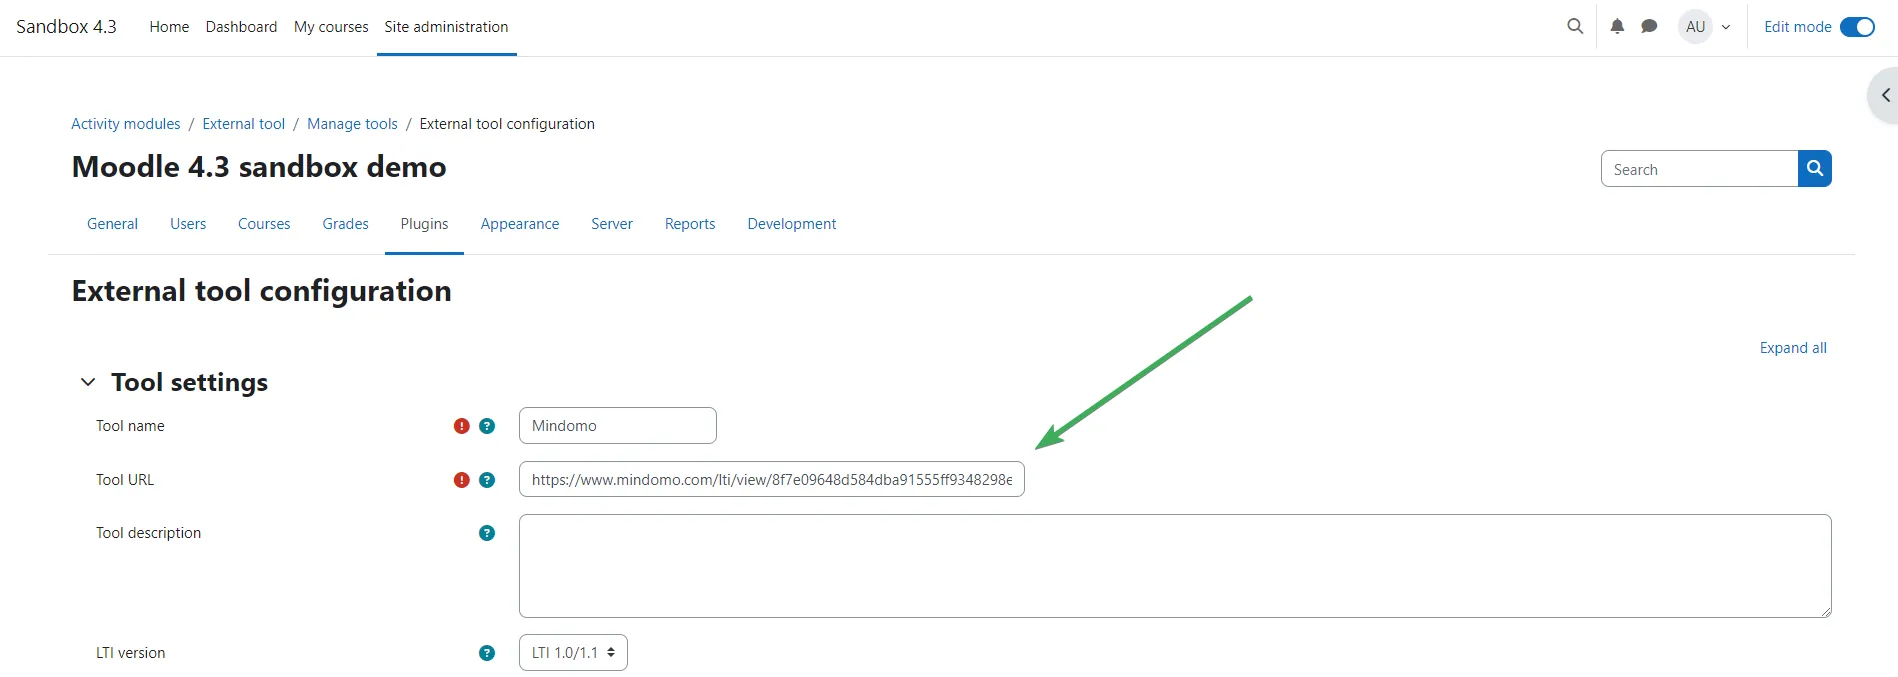1898x677 pixels.
Task: Click help icon next to Tool description
Action: (x=487, y=533)
